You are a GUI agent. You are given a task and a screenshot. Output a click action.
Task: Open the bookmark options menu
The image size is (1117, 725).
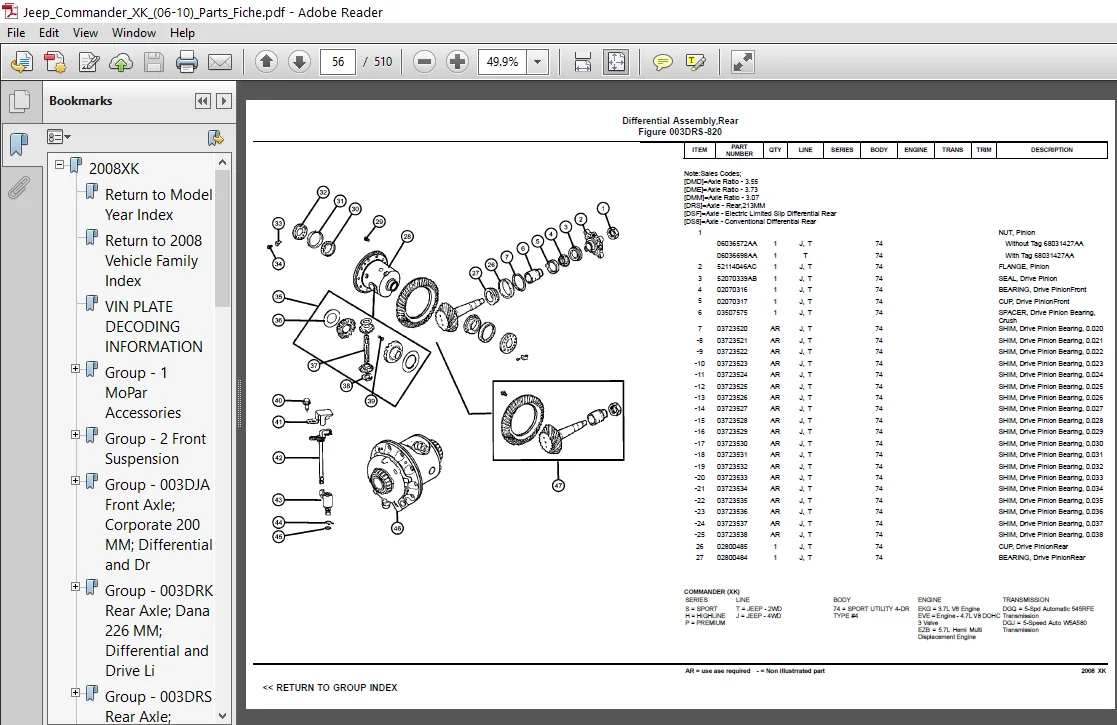click(x=58, y=137)
